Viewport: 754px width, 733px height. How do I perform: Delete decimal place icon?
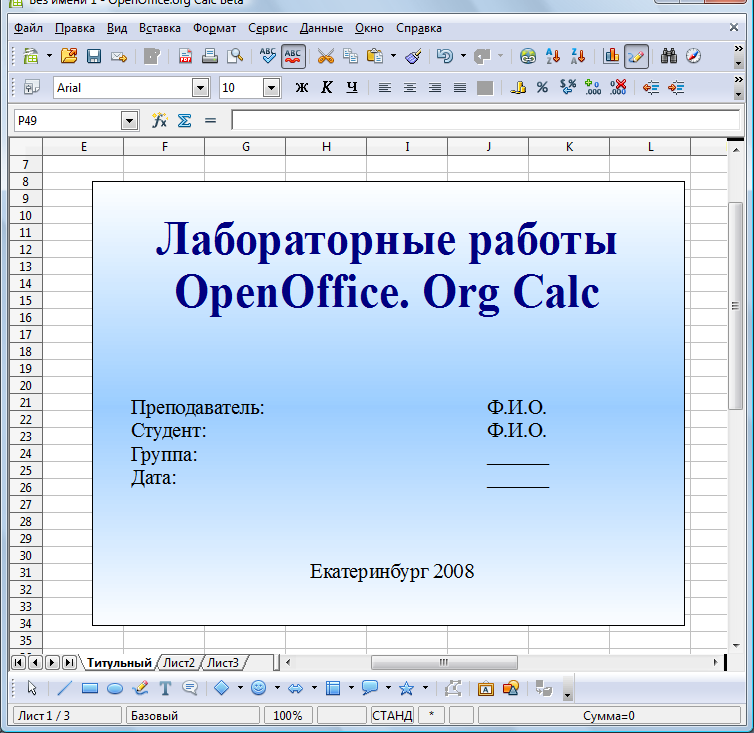[x=618, y=88]
